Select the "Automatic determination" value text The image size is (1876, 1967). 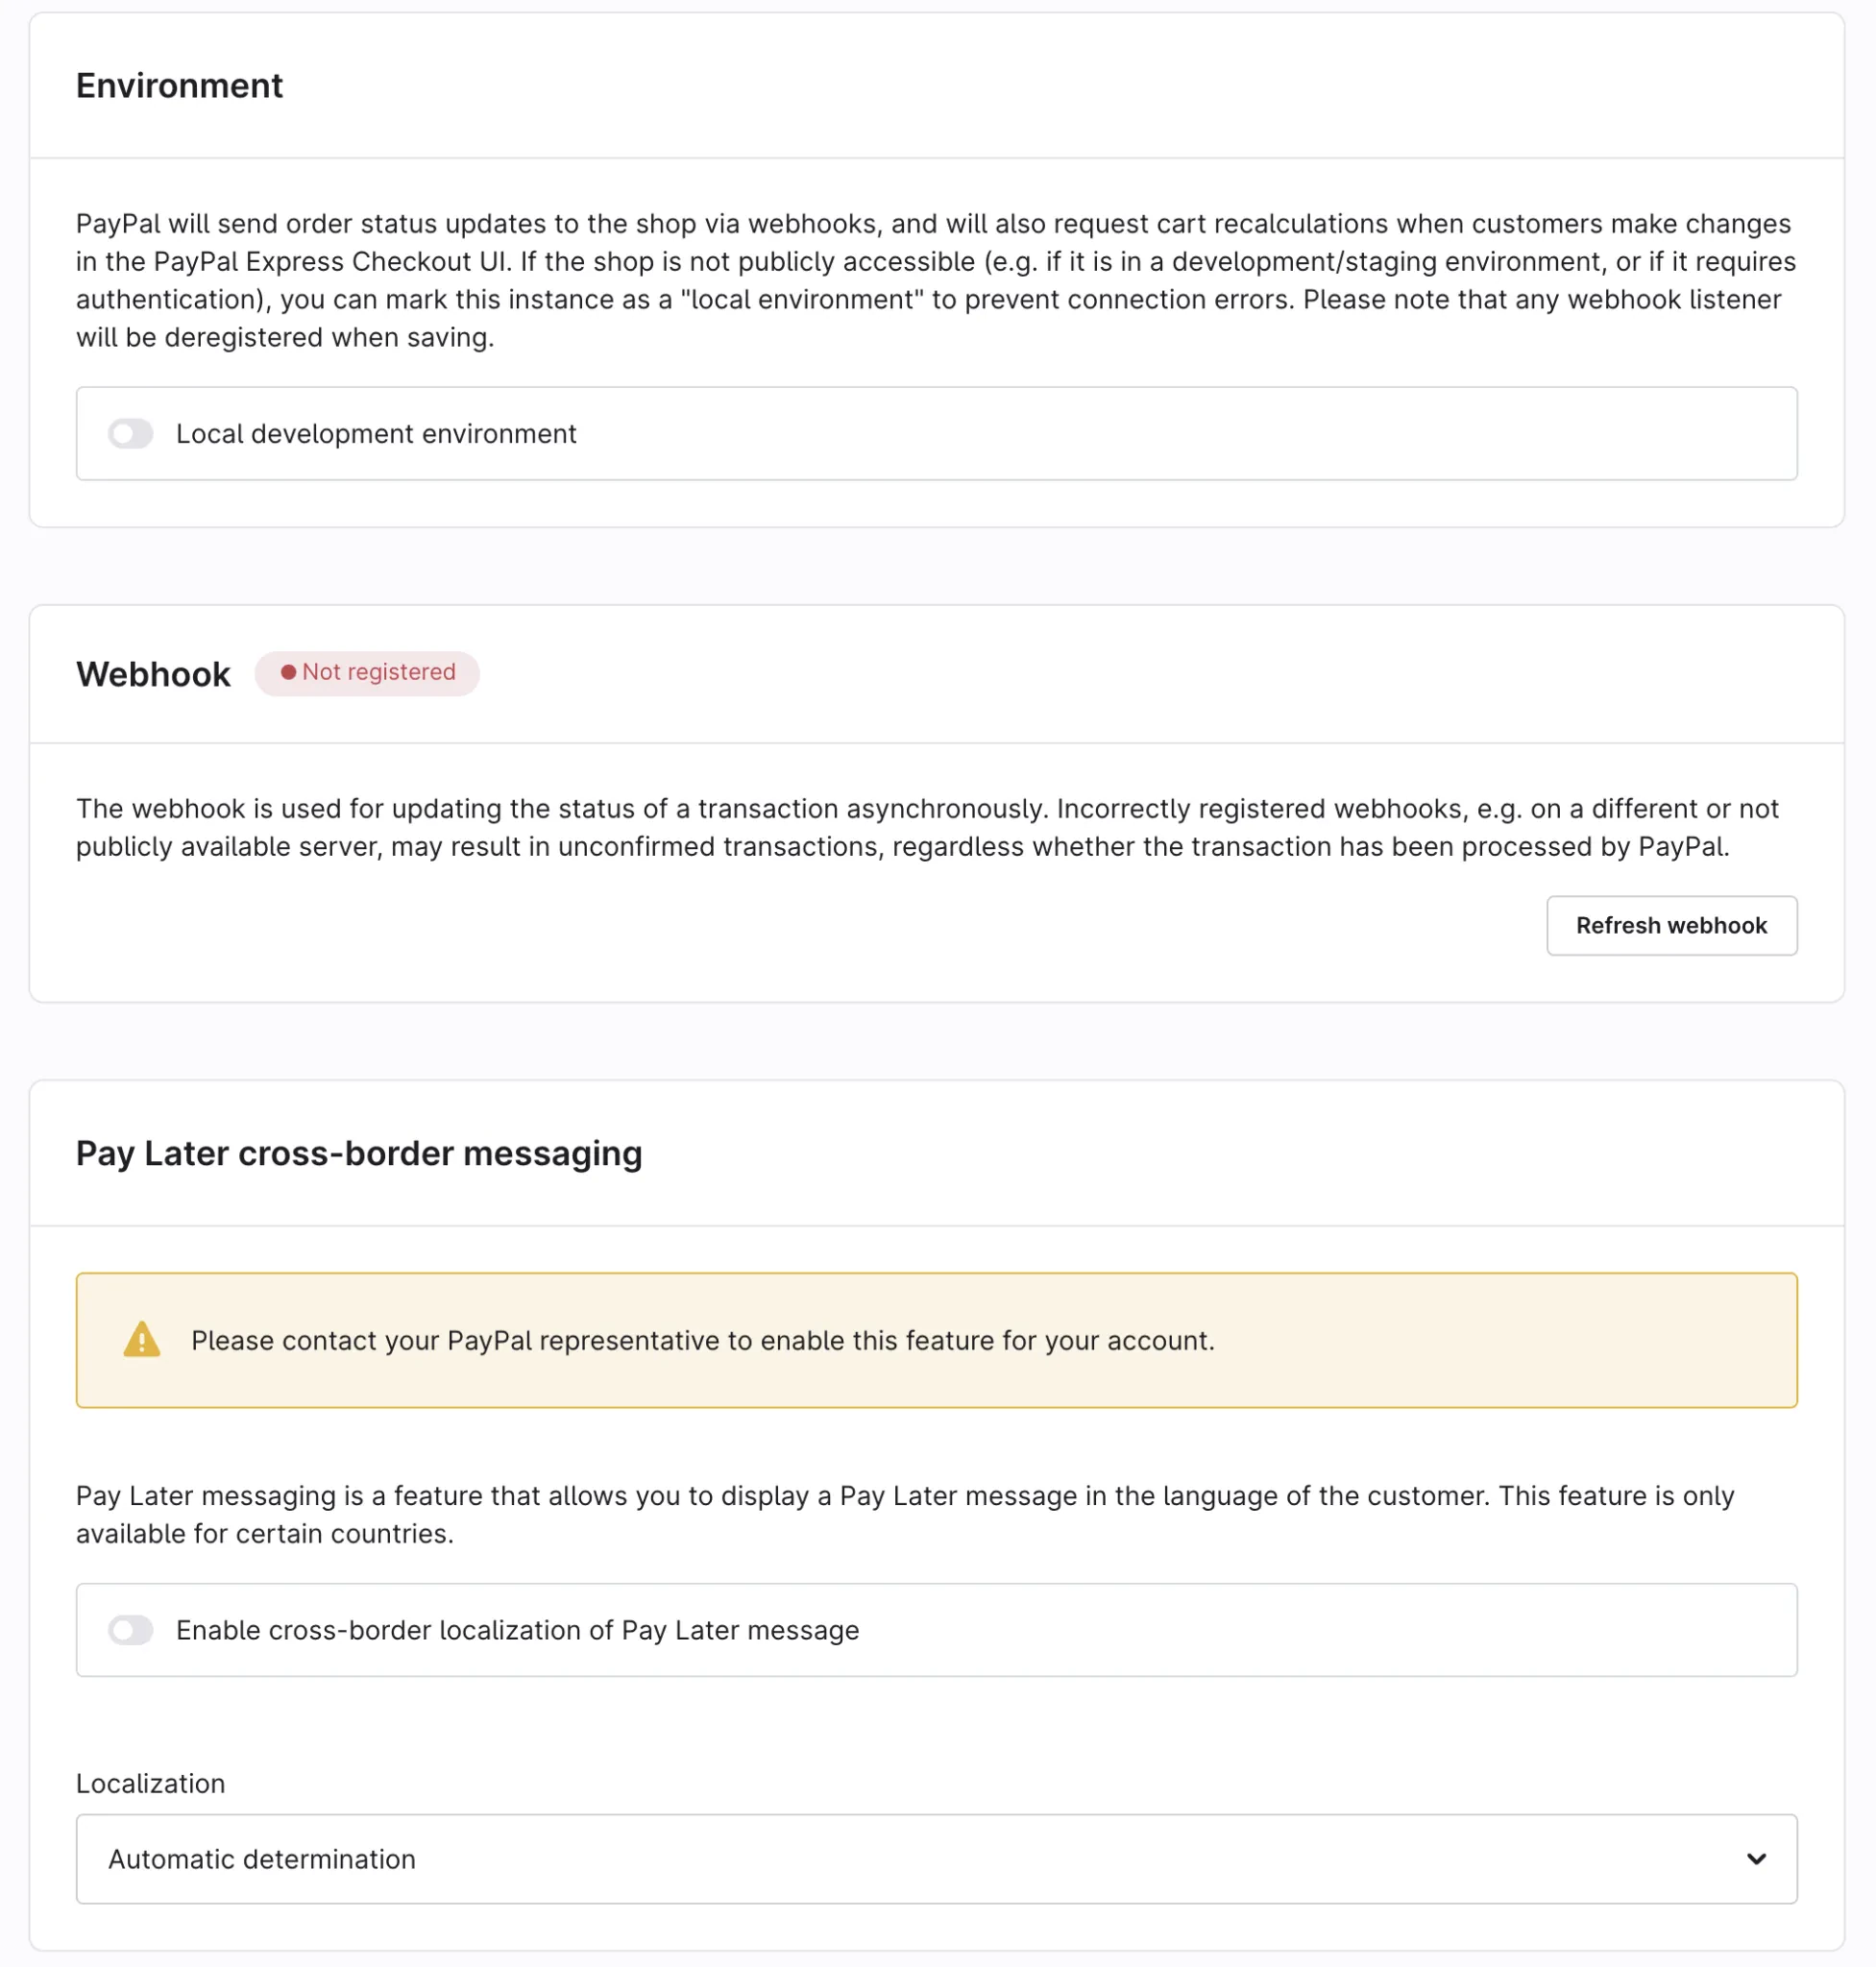tap(262, 1859)
